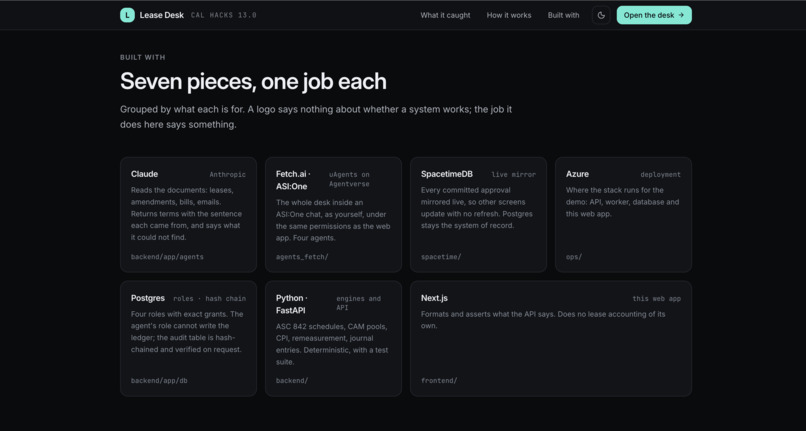806x431 pixels.
Task: Click the this web app tag
Action: [656, 298]
